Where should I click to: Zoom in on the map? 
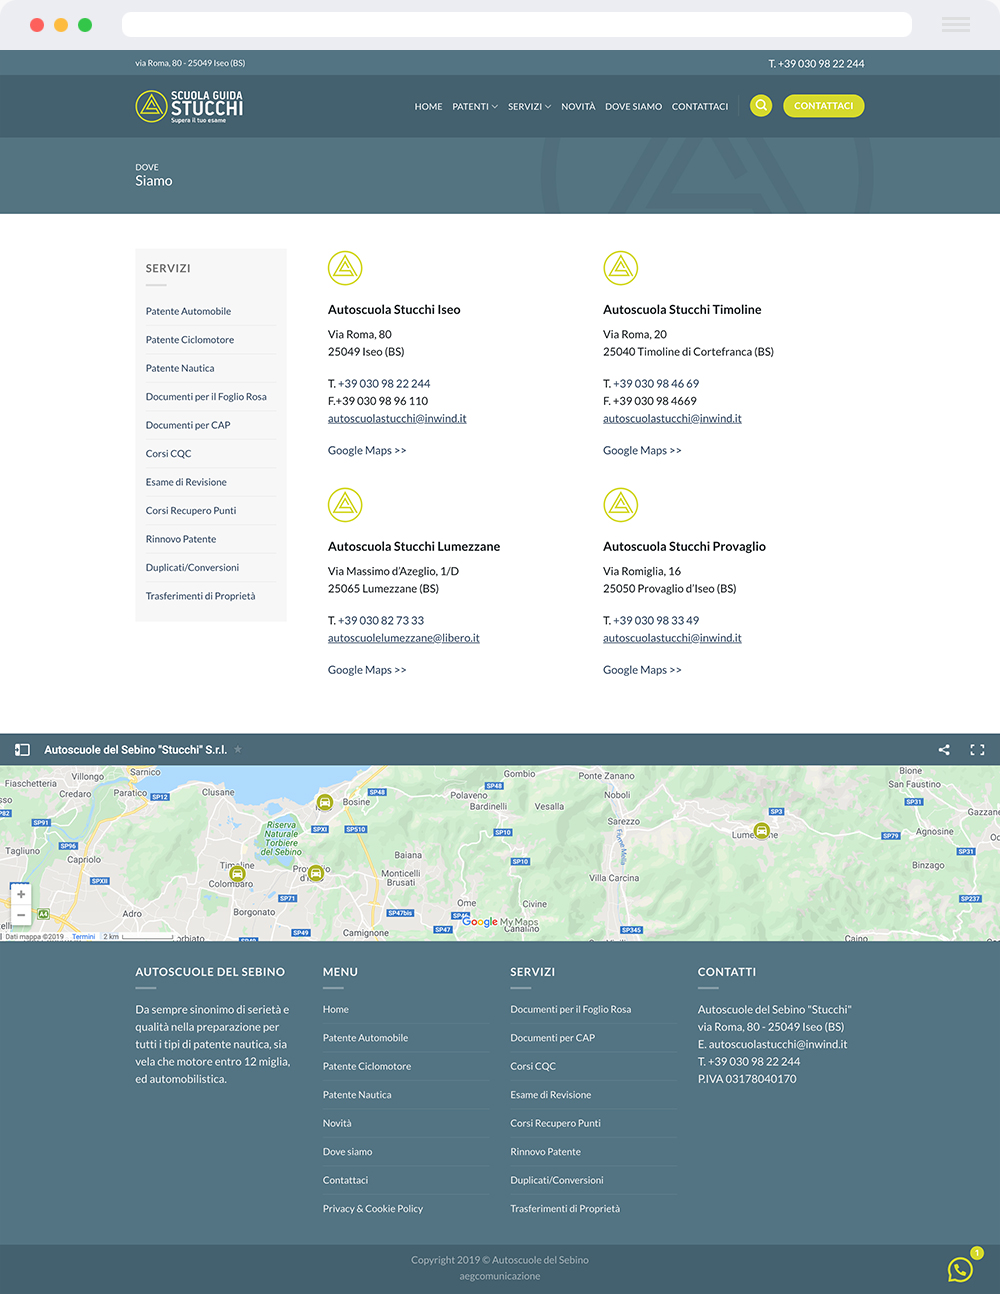point(21,894)
